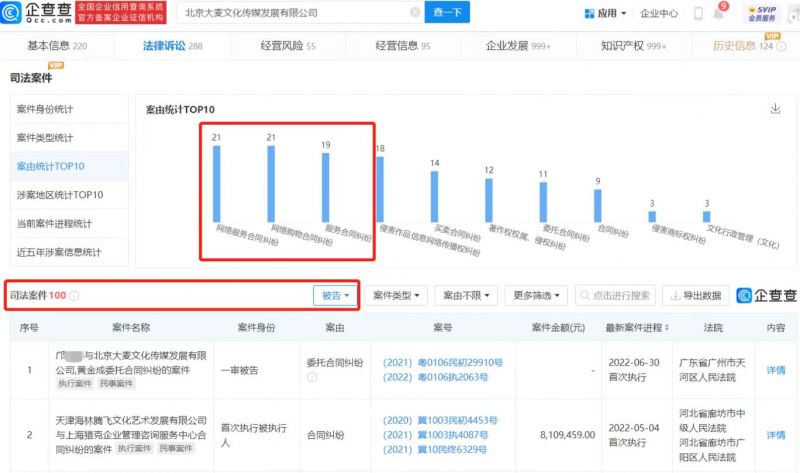
Task: Open the 被告 identity dropdown
Action: click(x=335, y=295)
